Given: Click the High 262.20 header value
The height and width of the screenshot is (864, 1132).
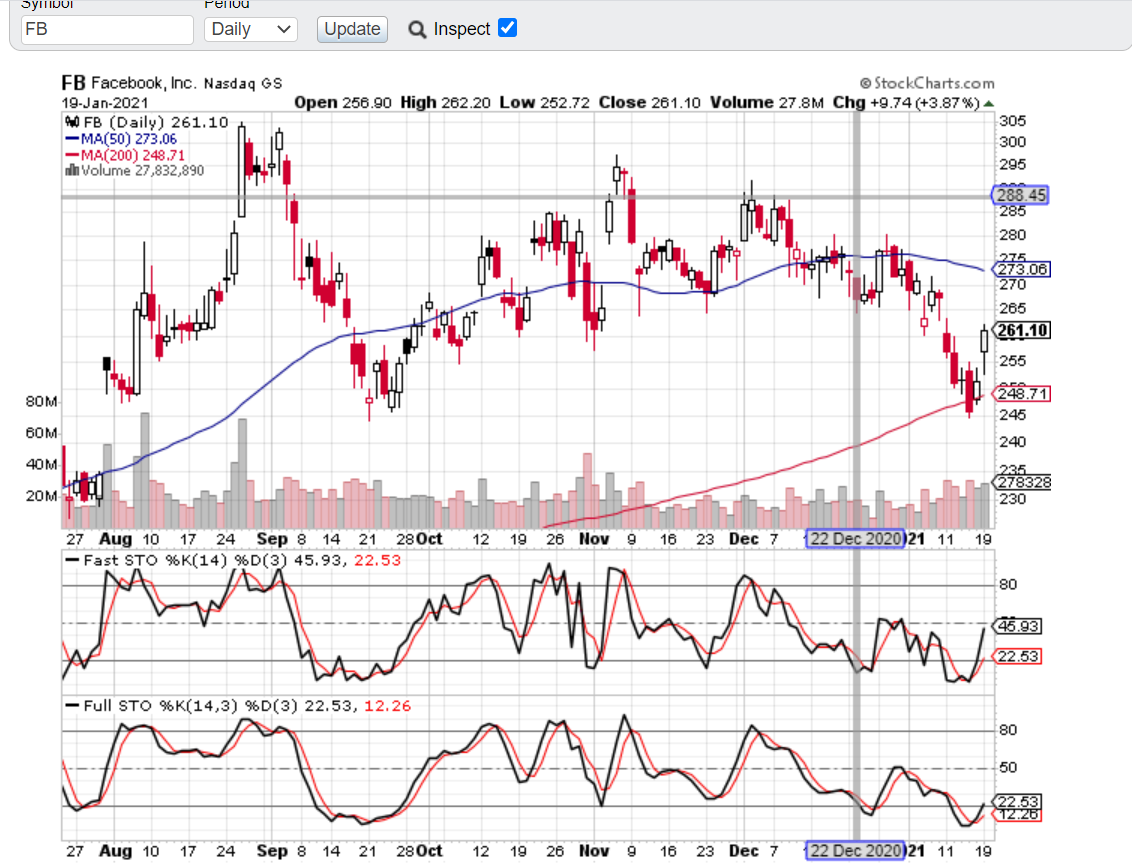Looking at the screenshot, I should point(445,102).
